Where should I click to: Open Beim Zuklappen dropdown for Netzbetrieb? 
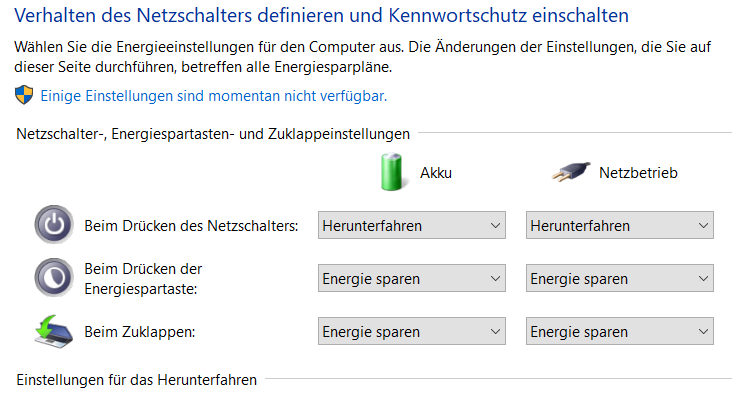click(x=620, y=331)
